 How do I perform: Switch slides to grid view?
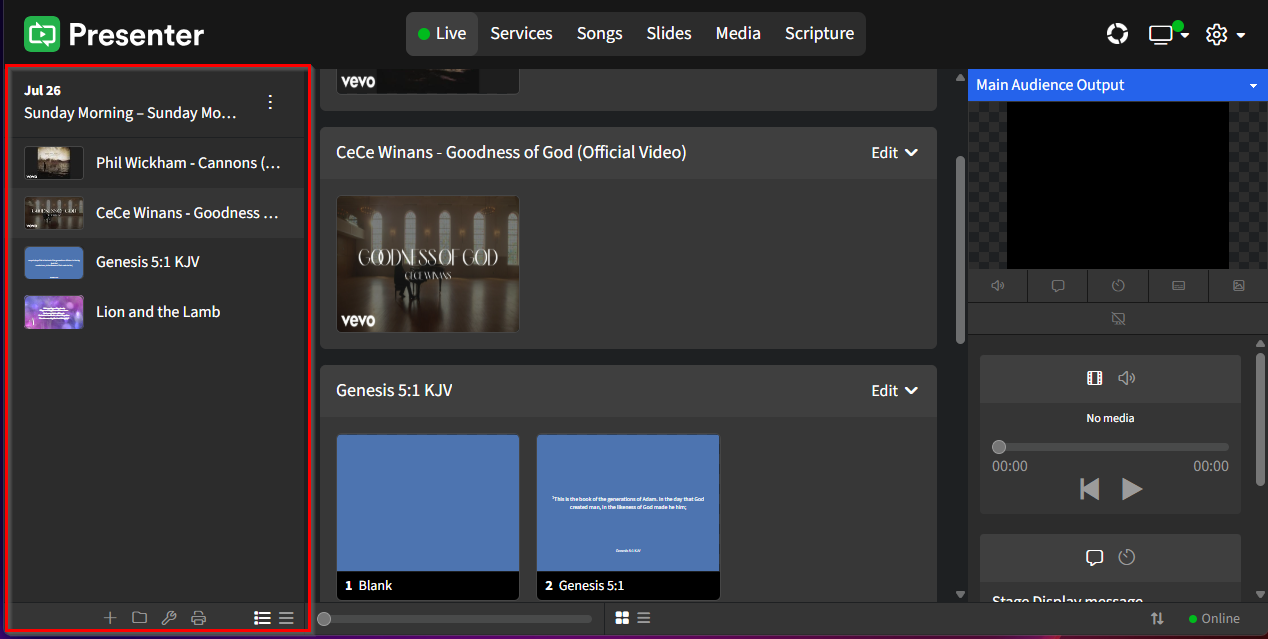coord(622,618)
